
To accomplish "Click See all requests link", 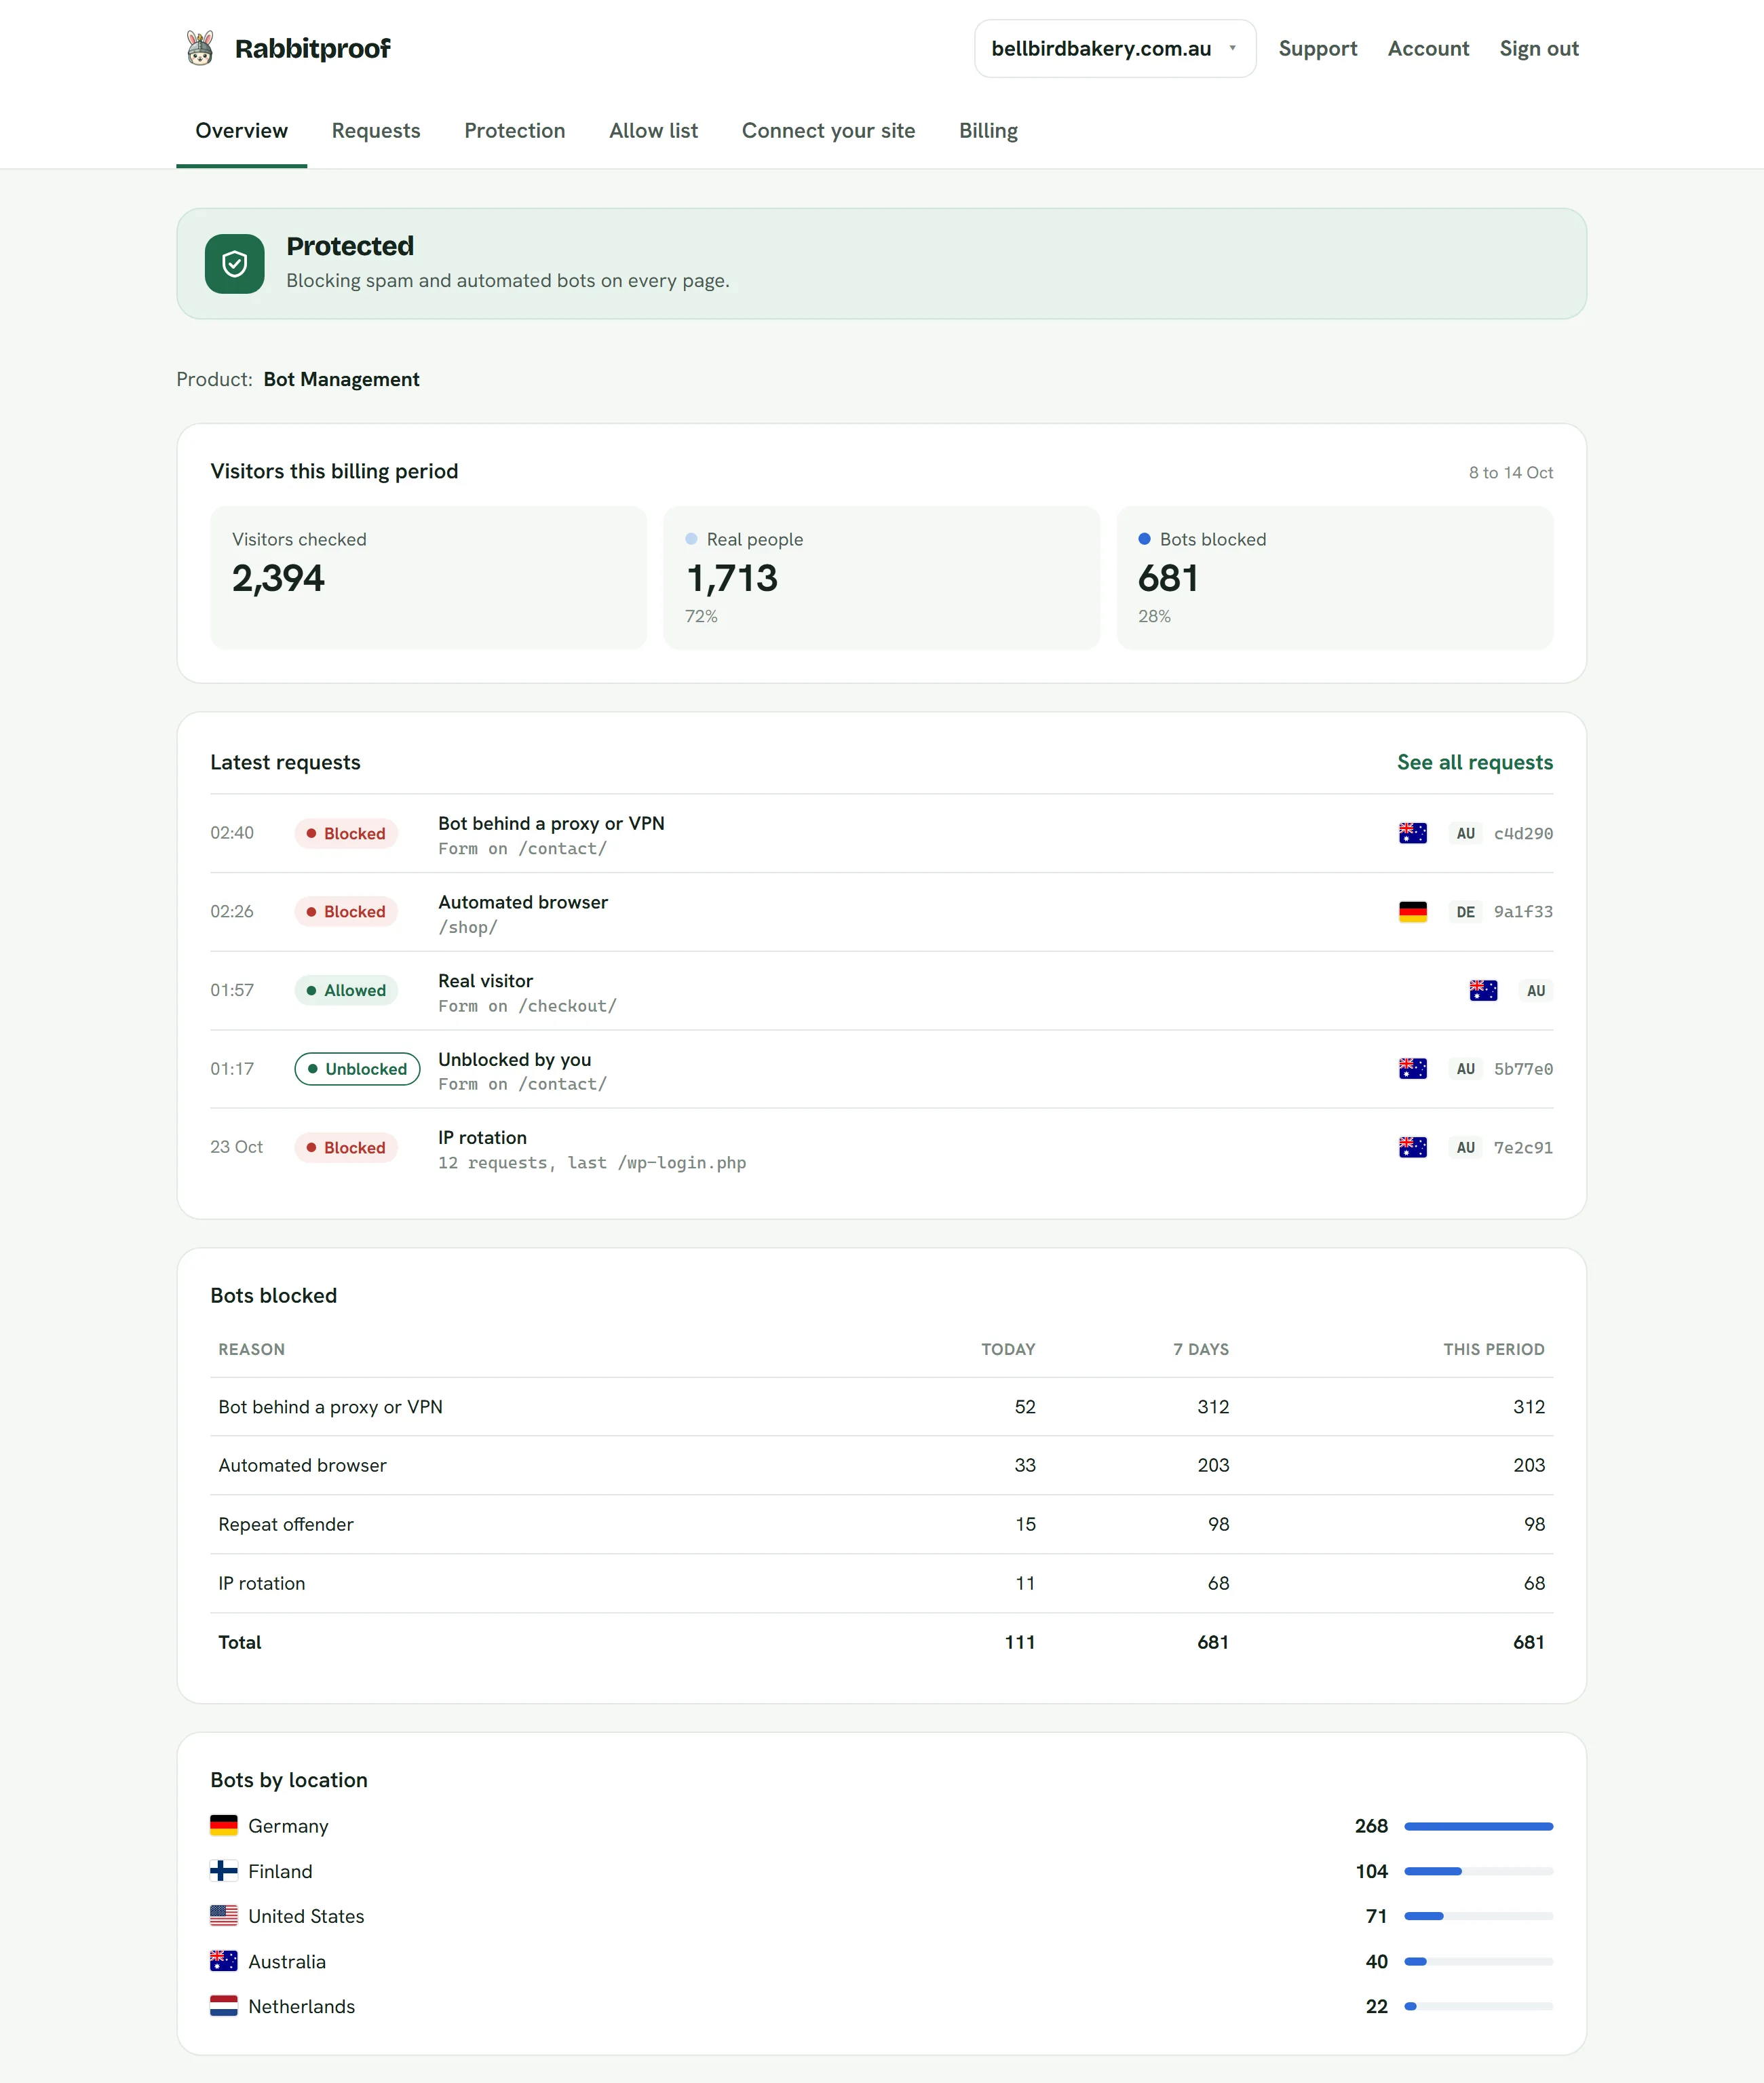I will pyautogui.click(x=1474, y=762).
